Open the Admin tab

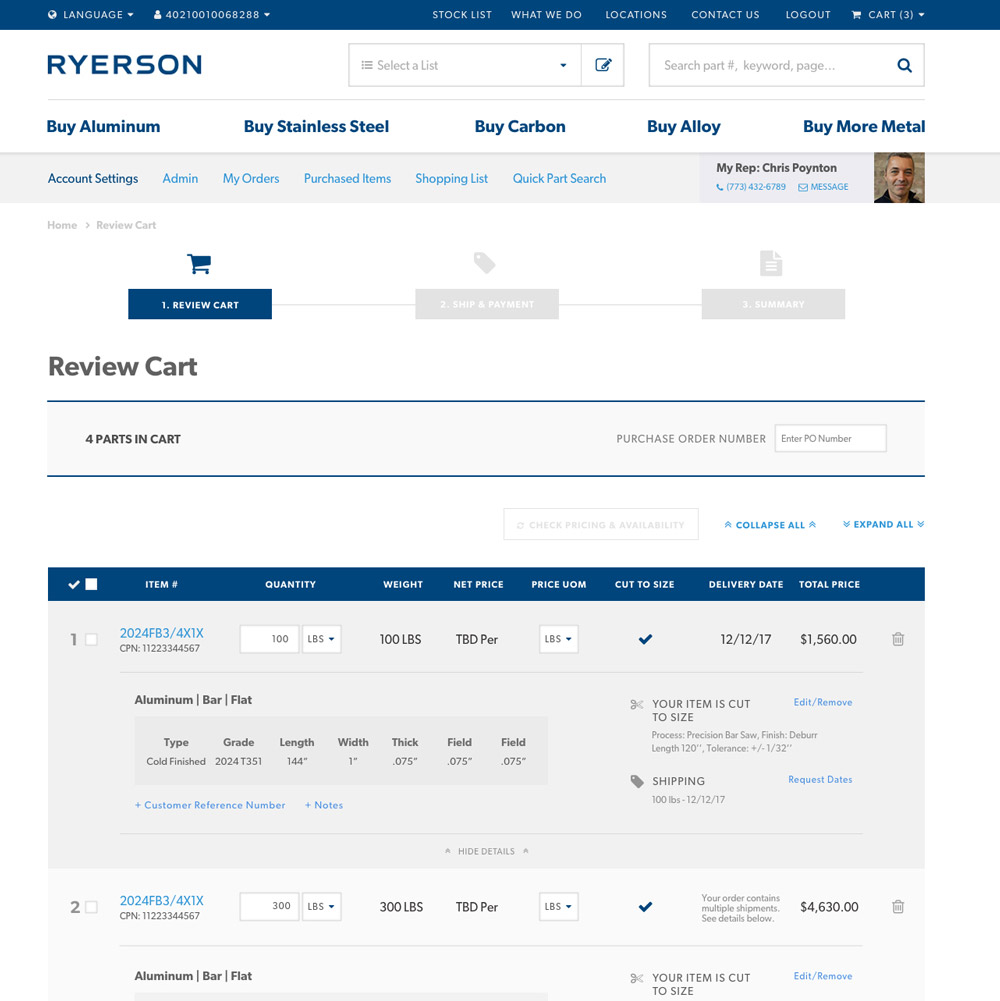coord(180,179)
